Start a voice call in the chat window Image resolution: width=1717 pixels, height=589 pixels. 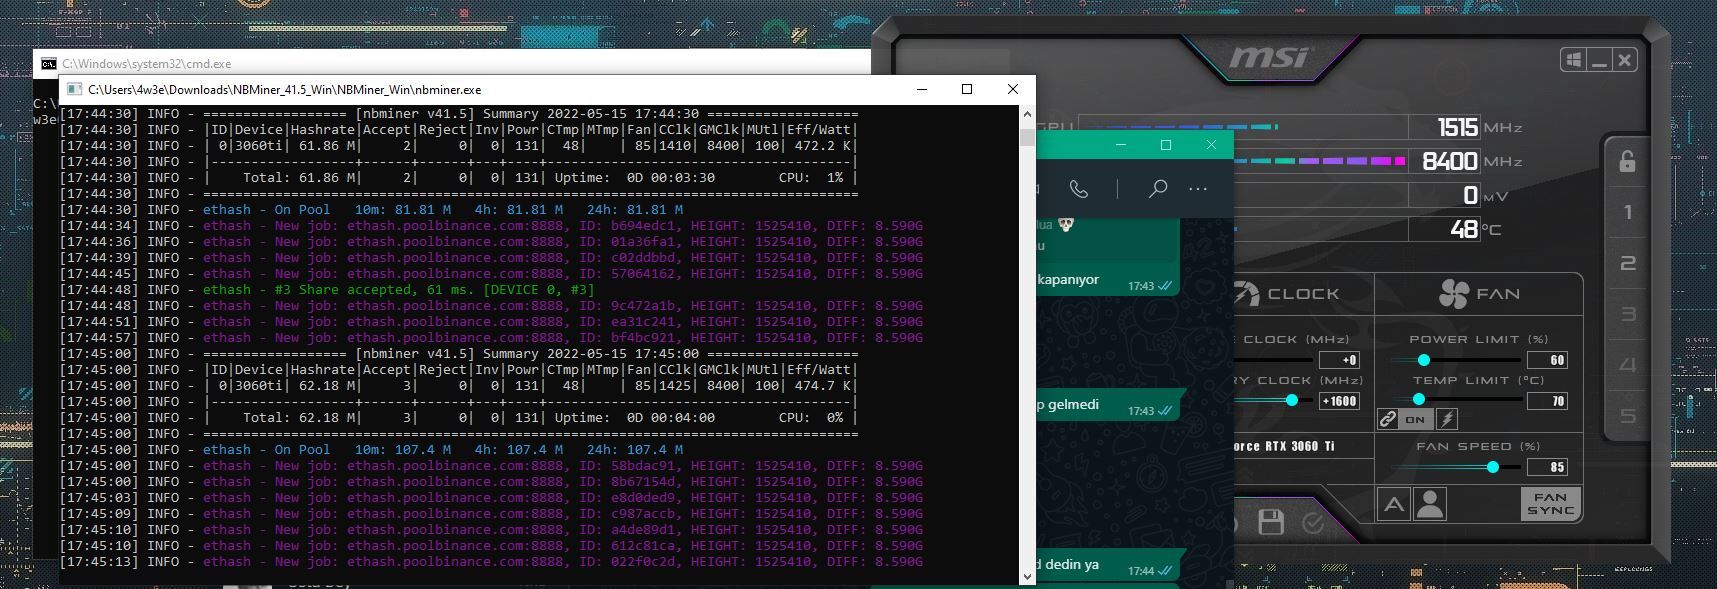click(1078, 188)
